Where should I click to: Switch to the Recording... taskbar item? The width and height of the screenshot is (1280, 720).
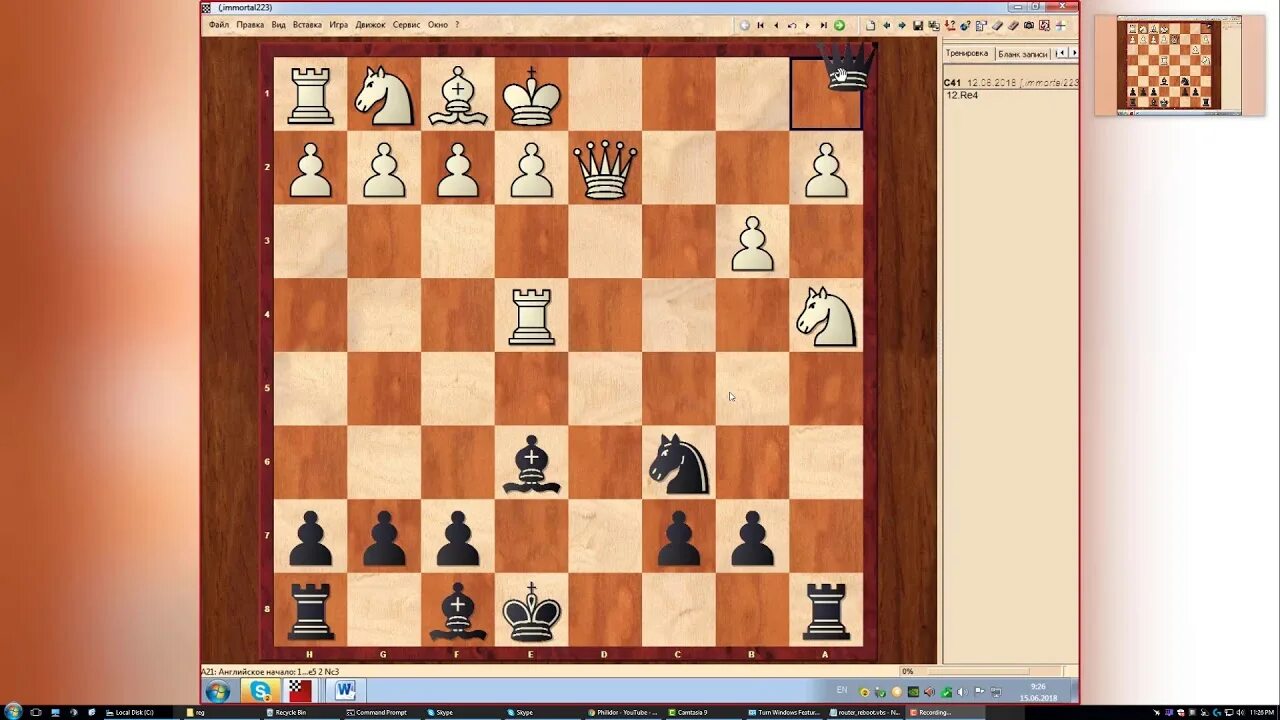click(945, 713)
